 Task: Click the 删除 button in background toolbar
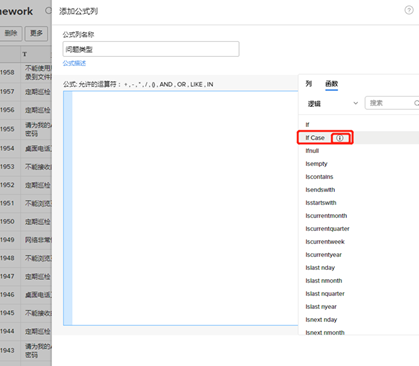11,33
